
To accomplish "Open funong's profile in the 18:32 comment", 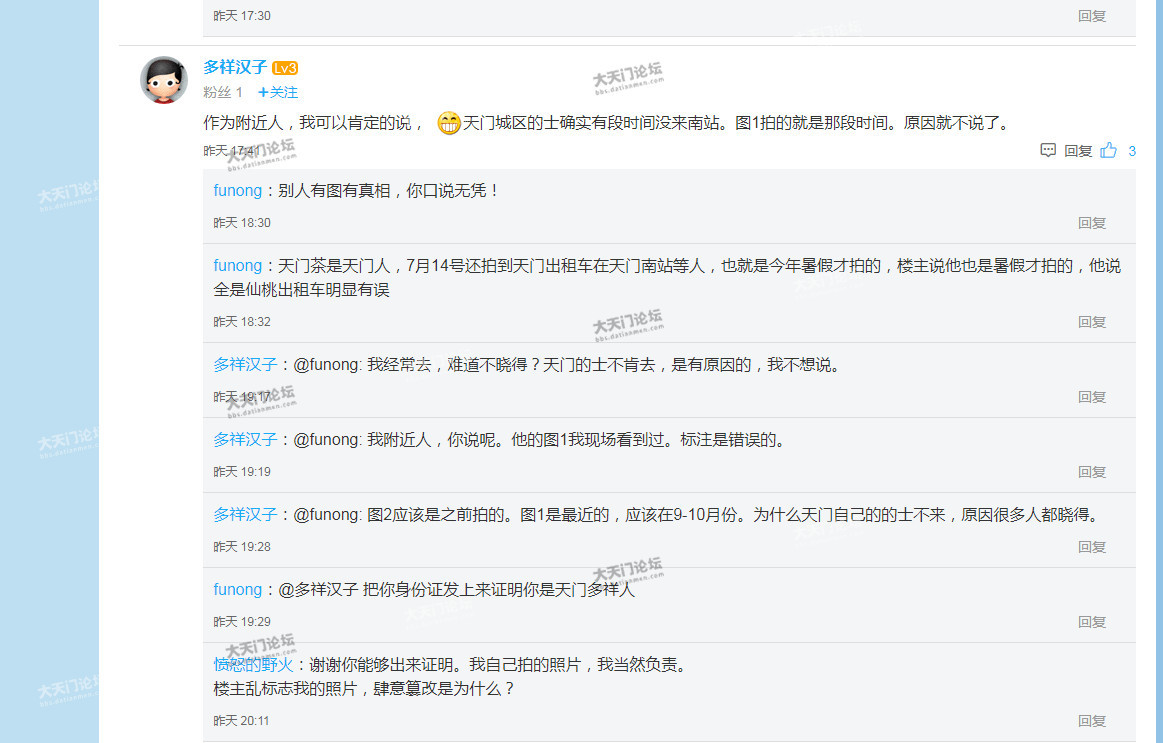I will (x=237, y=265).
